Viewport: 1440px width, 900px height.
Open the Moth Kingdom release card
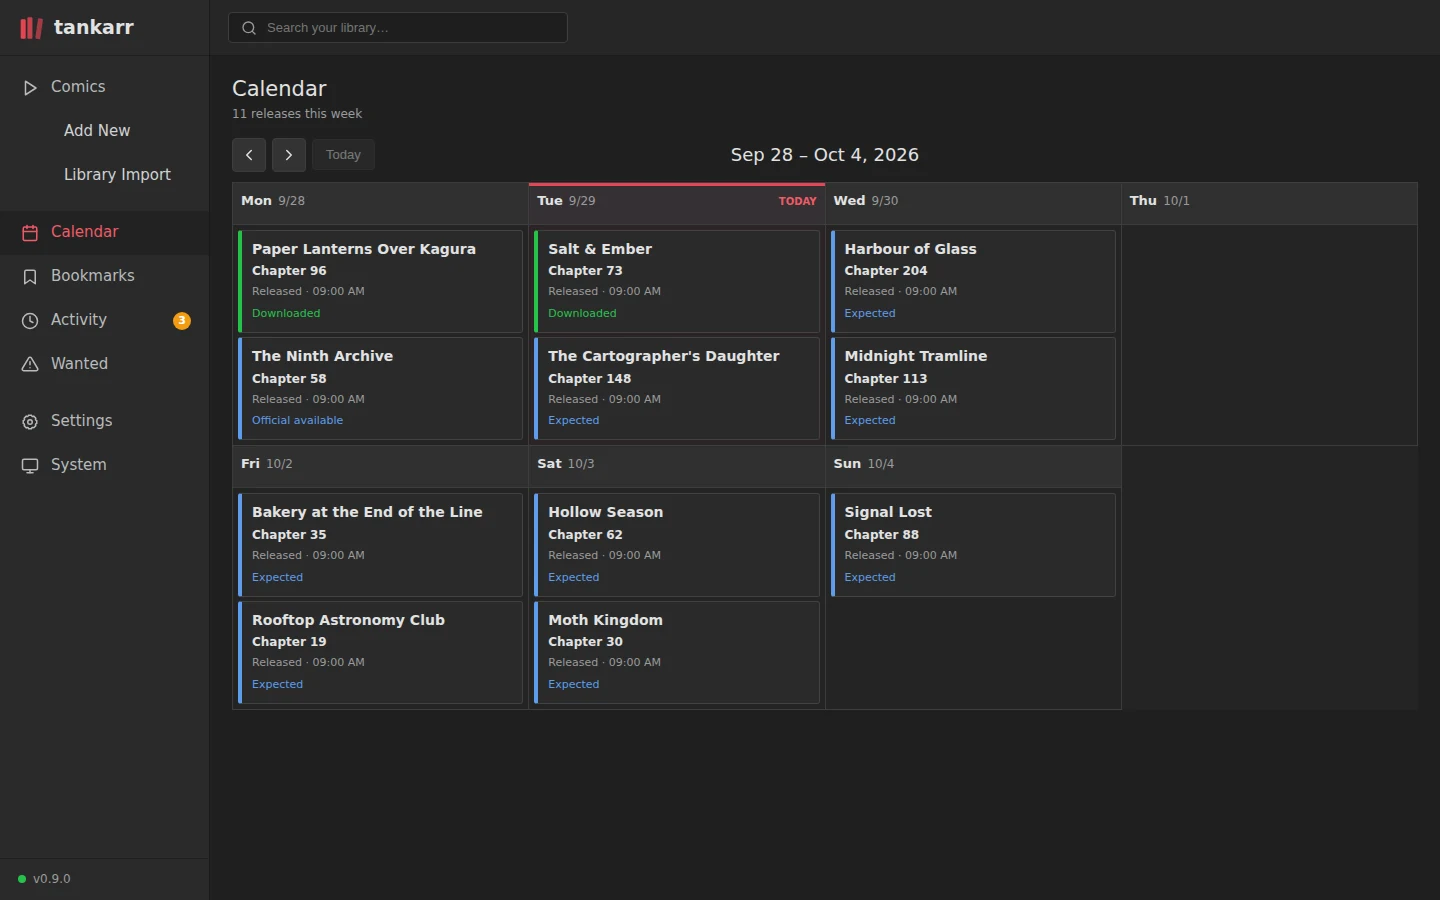[677, 652]
